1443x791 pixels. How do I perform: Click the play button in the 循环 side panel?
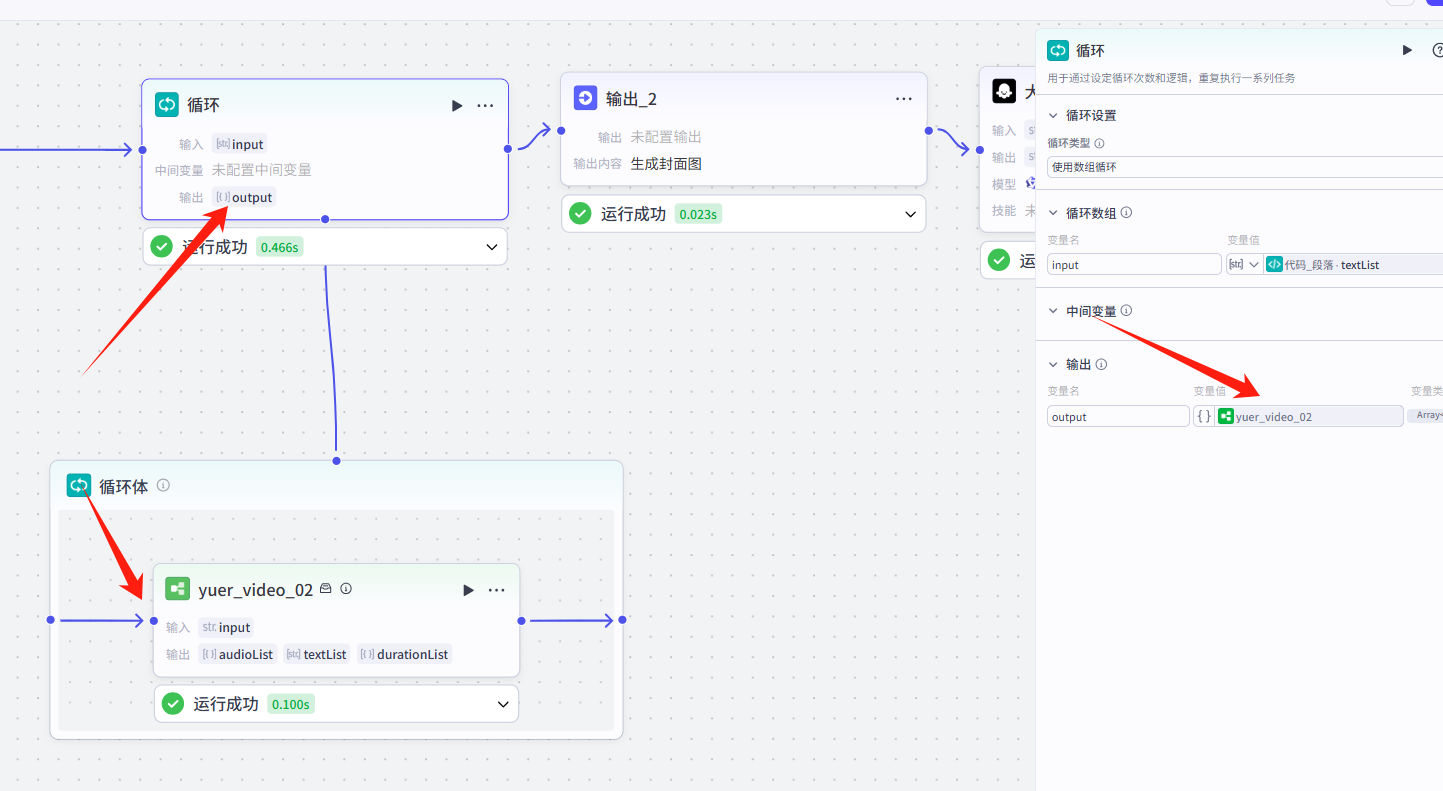[1407, 50]
